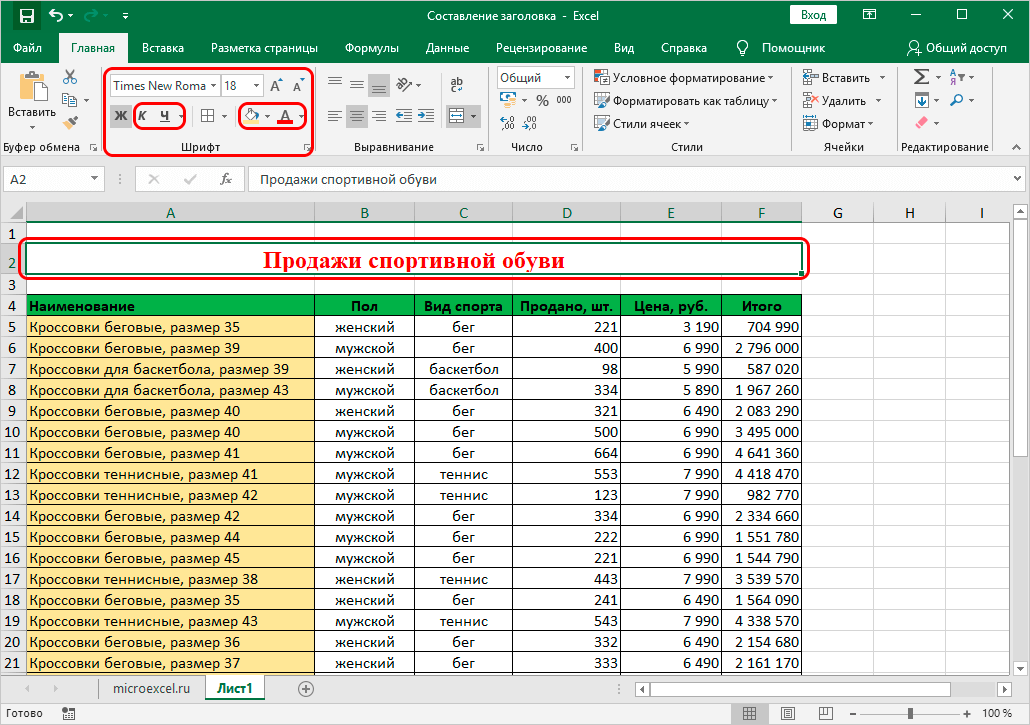Open the Times New Roman font dropdown
The height and width of the screenshot is (725, 1030).
(x=213, y=86)
